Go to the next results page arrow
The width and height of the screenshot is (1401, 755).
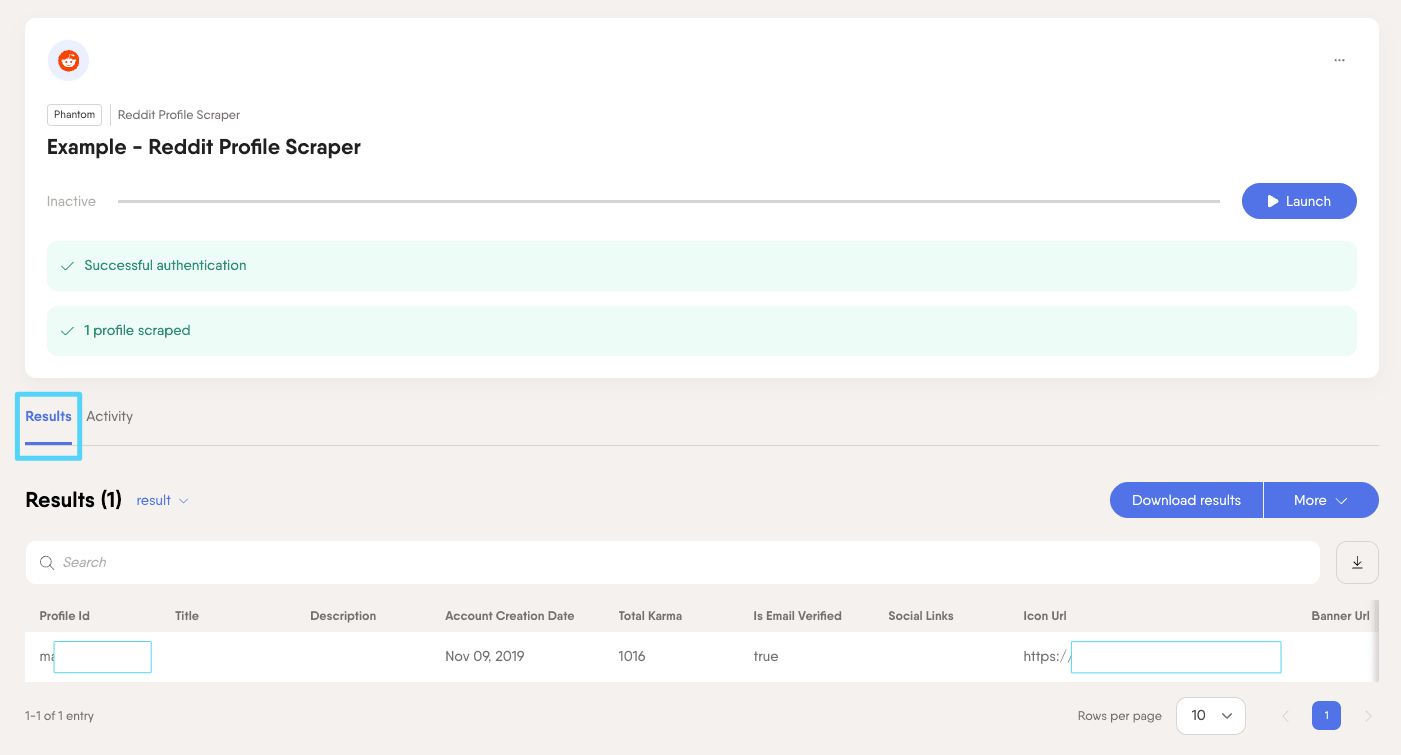click(1368, 715)
